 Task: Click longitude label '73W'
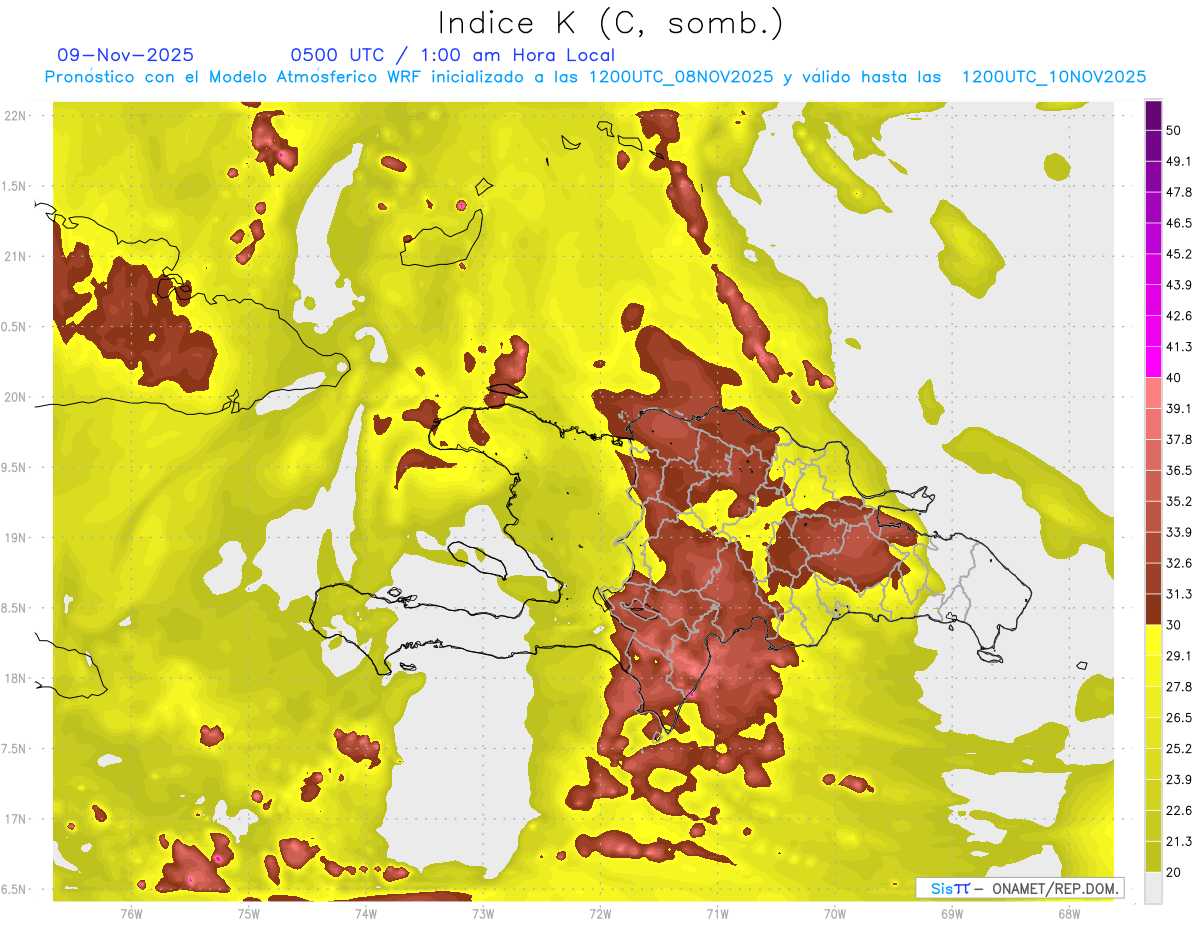(483, 913)
